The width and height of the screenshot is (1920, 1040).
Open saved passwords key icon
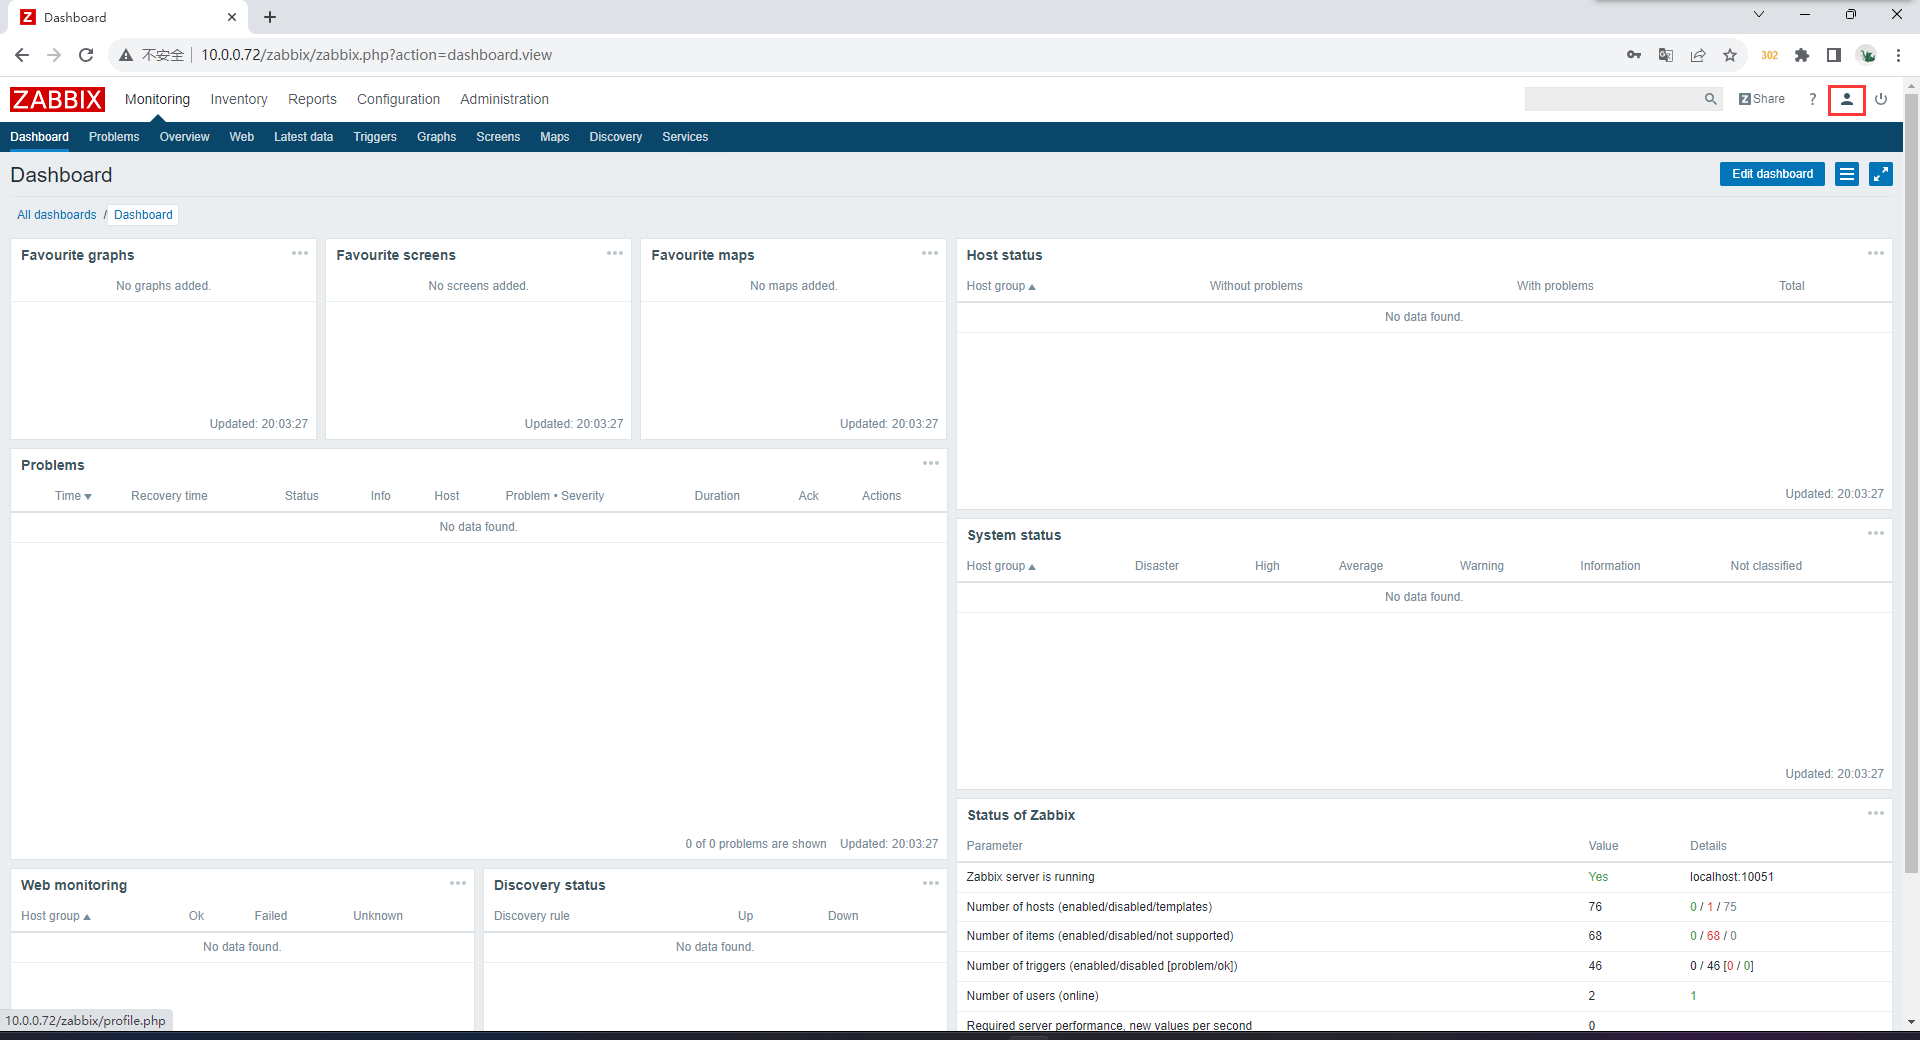[x=1634, y=55]
